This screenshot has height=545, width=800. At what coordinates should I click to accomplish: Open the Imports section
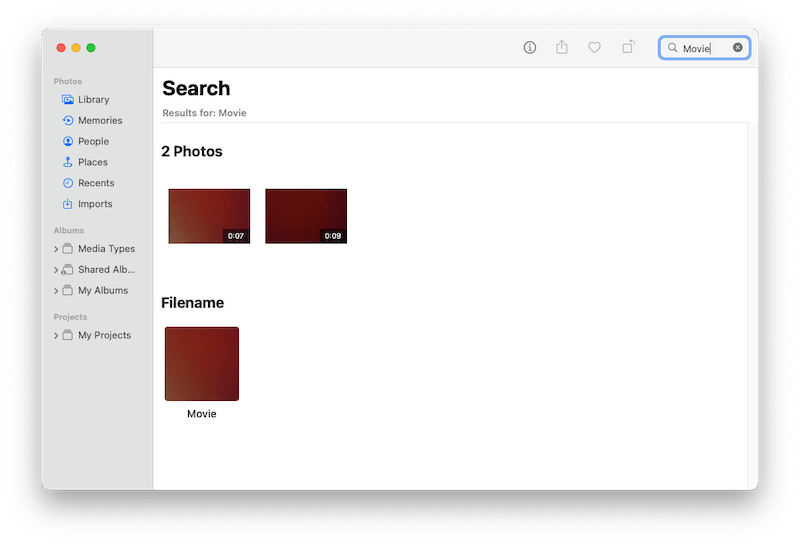click(95, 205)
